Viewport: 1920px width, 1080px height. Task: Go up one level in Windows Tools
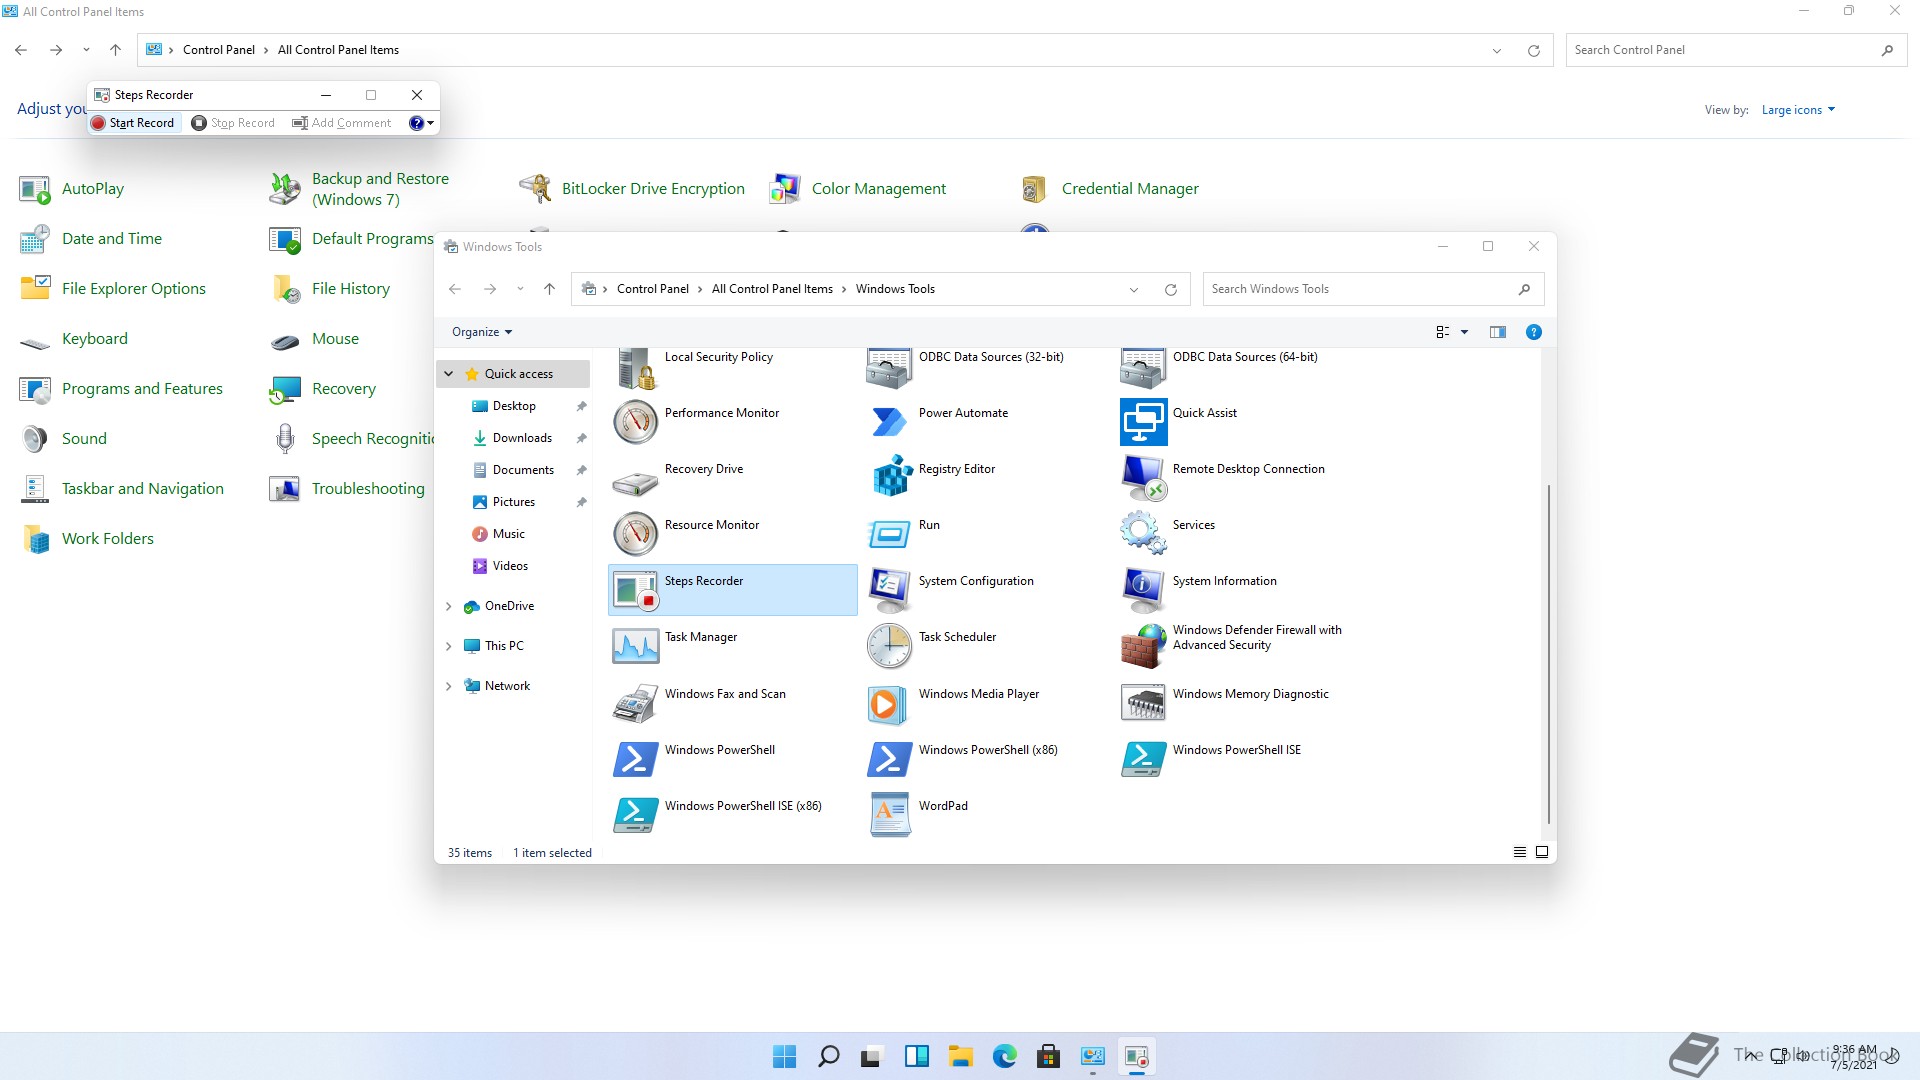click(549, 289)
